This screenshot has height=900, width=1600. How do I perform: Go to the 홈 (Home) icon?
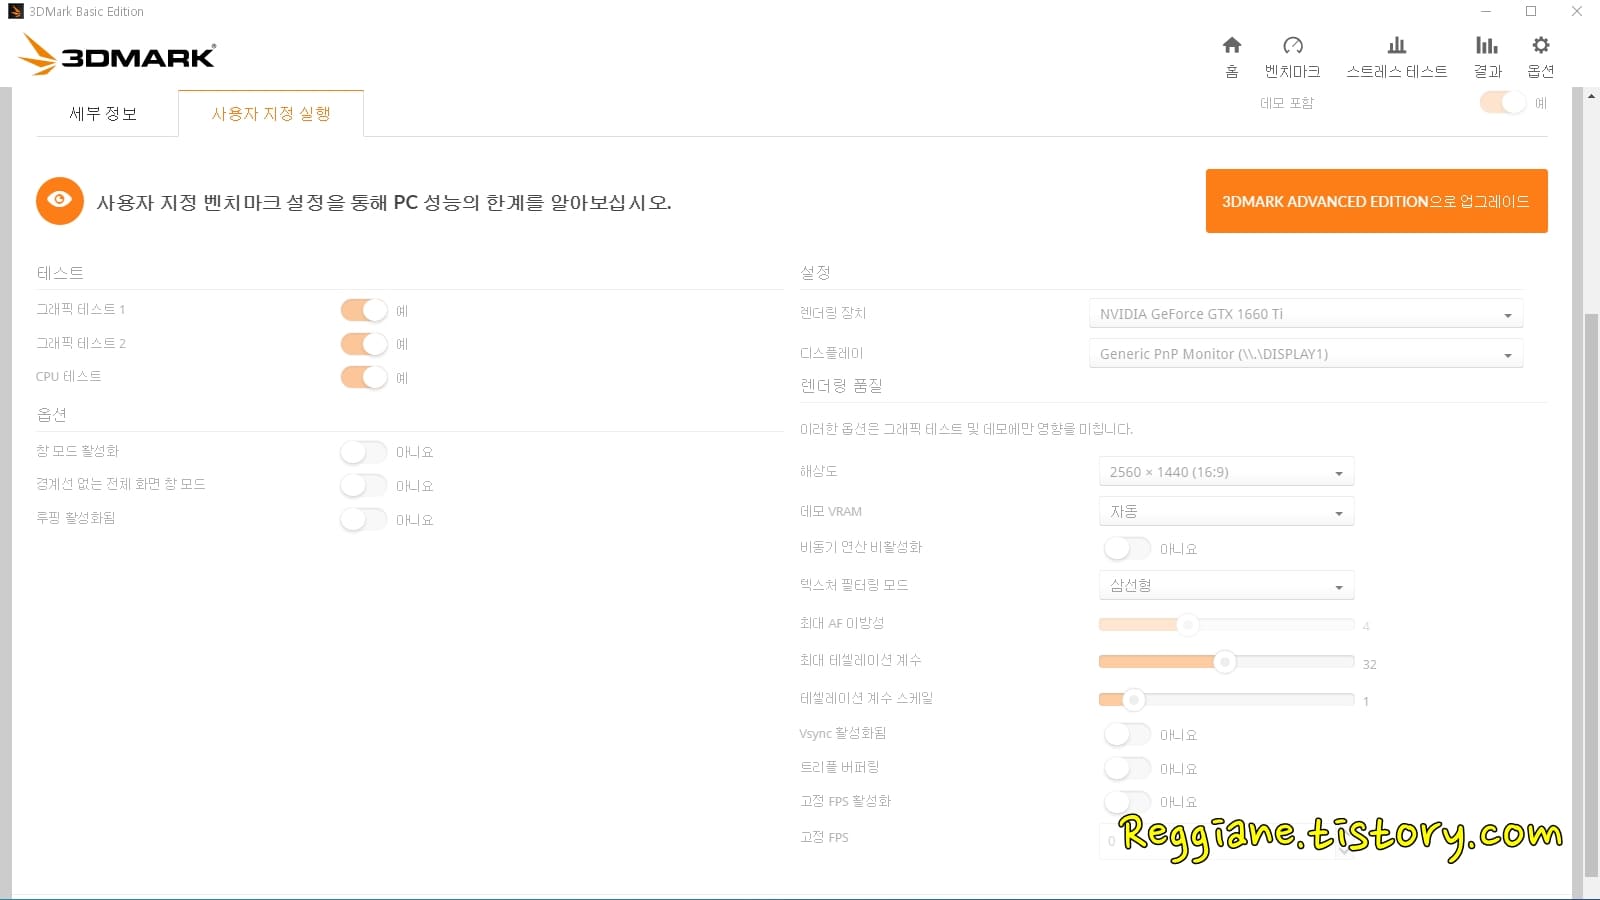click(x=1232, y=46)
